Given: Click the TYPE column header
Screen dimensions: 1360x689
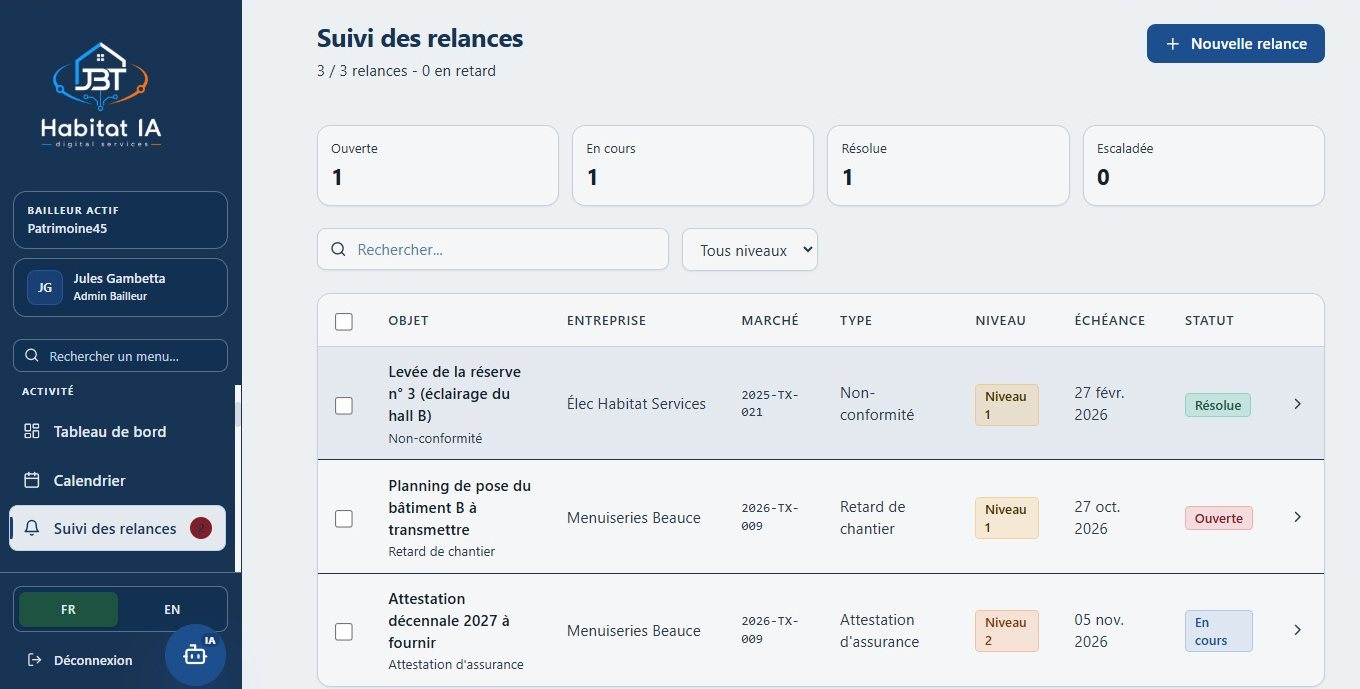Looking at the screenshot, I should pos(856,321).
